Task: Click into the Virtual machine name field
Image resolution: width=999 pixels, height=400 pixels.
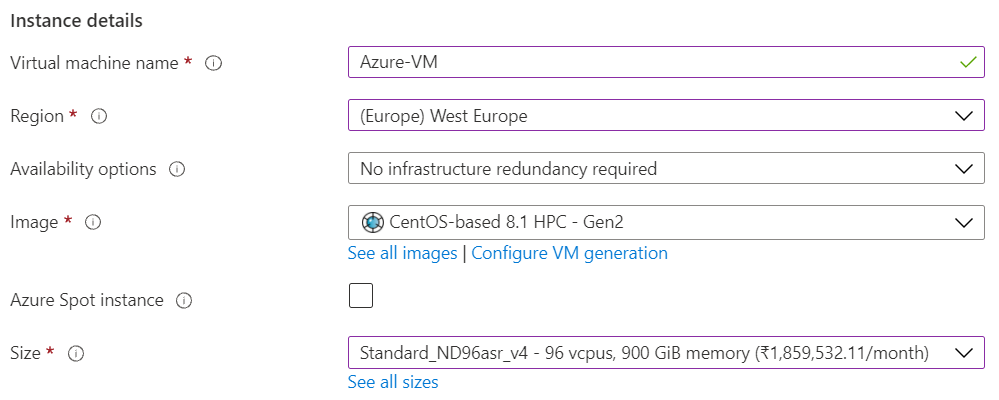Action: pyautogui.click(x=650, y=62)
